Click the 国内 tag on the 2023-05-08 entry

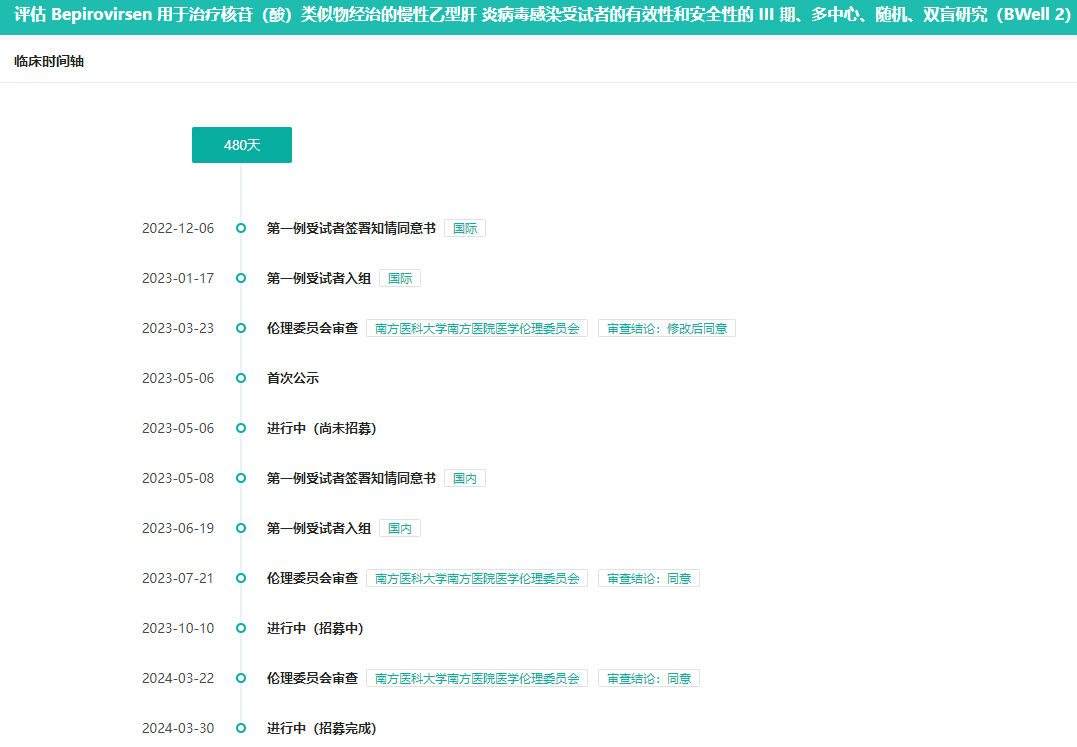[465, 478]
